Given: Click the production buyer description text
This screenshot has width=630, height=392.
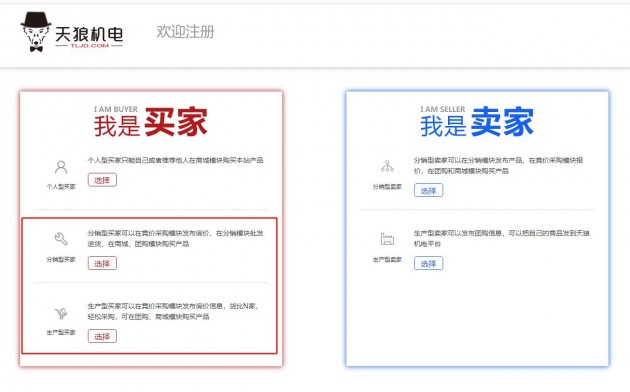Looking at the screenshot, I should coord(173,311).
